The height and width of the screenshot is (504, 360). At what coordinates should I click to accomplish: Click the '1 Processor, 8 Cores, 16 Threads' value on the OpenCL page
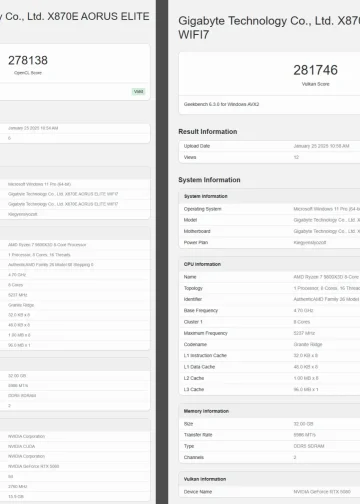point(39,255)
